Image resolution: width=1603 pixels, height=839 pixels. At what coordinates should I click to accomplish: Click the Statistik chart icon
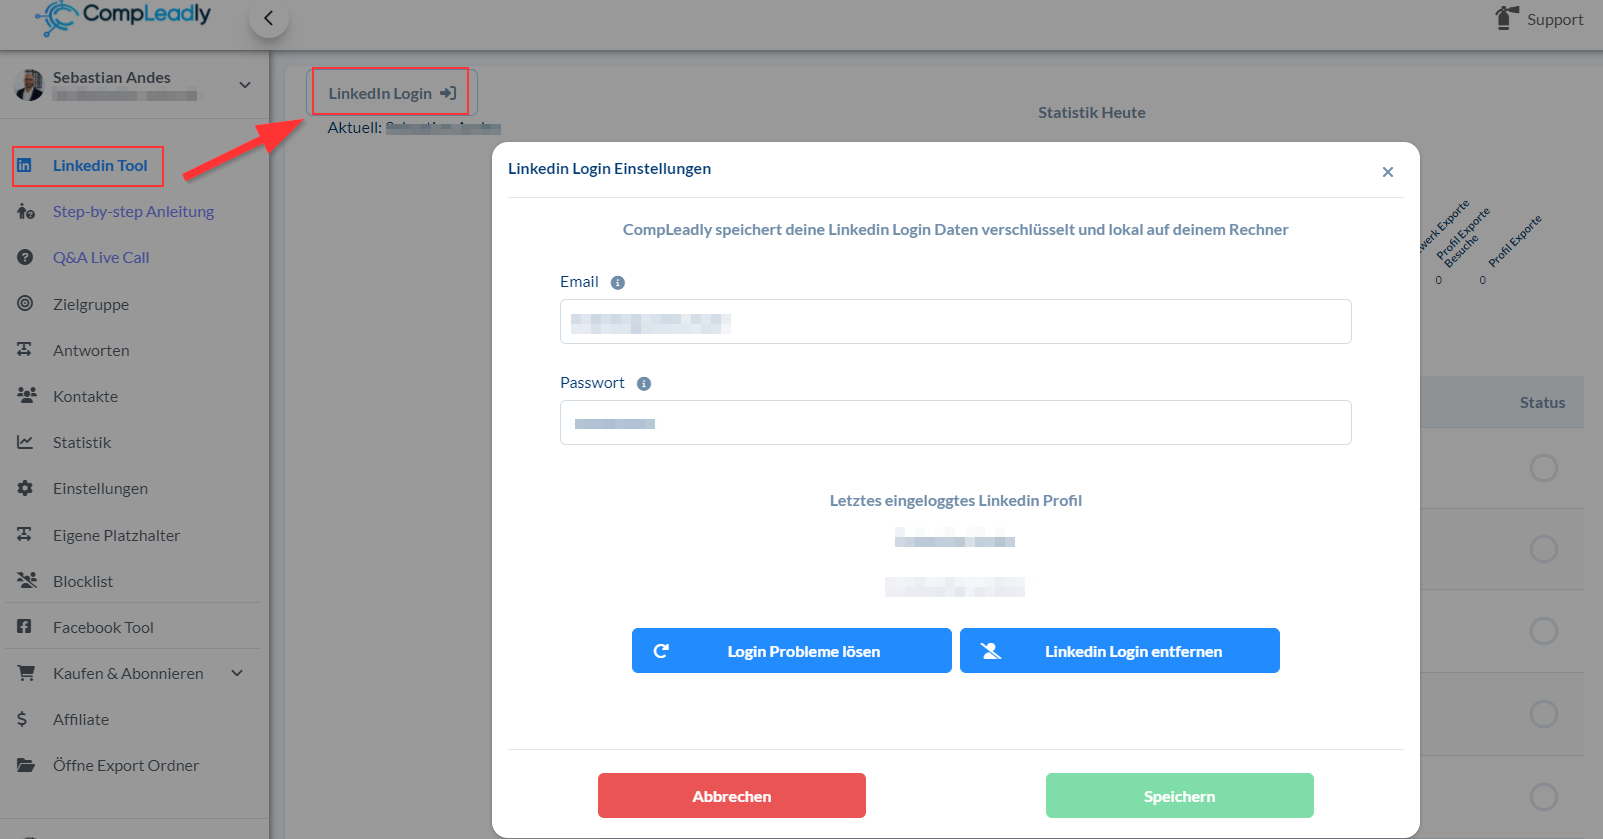click(26, 442)
